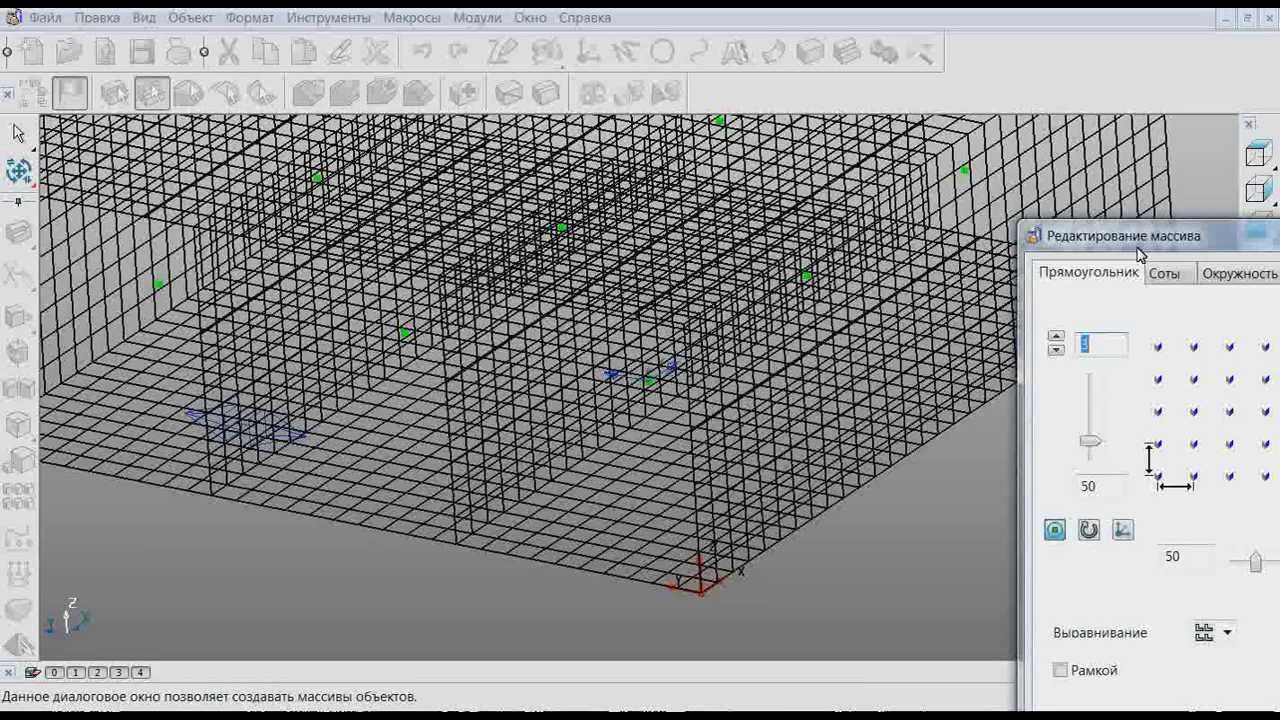
Task: Activate the orbit view tool in left toolbar
Action: tap(18, 171)
